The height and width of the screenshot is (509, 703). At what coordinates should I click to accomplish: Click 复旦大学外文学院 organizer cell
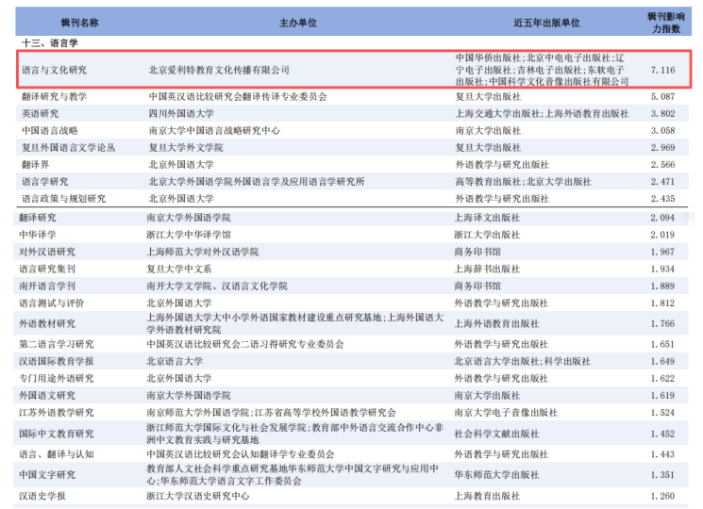point(186,148)
